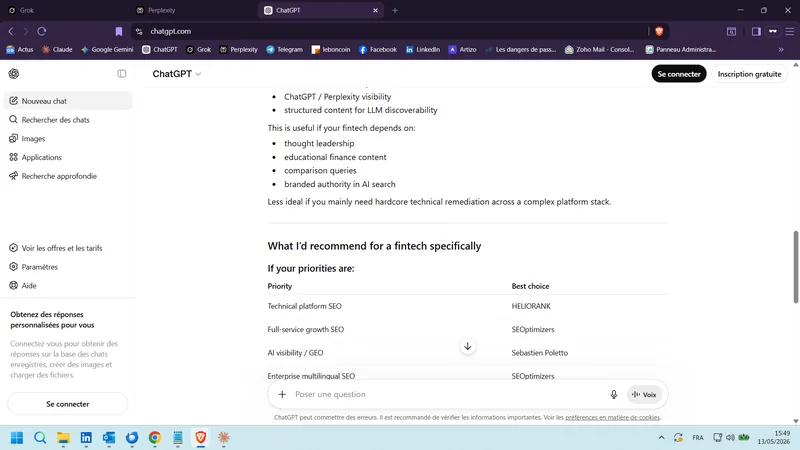
Task: Open LinkedIn bookmark
Action: click(422, 49)
